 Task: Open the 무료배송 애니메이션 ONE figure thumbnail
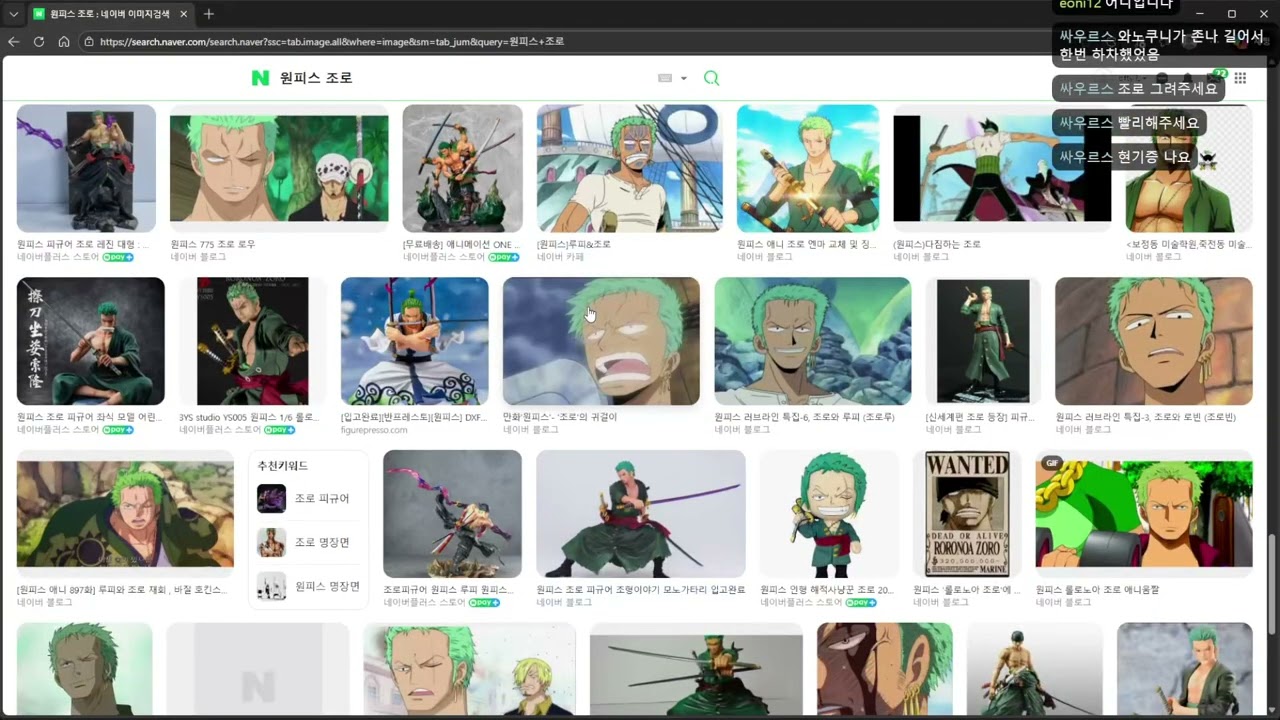(x=462, y=168)
